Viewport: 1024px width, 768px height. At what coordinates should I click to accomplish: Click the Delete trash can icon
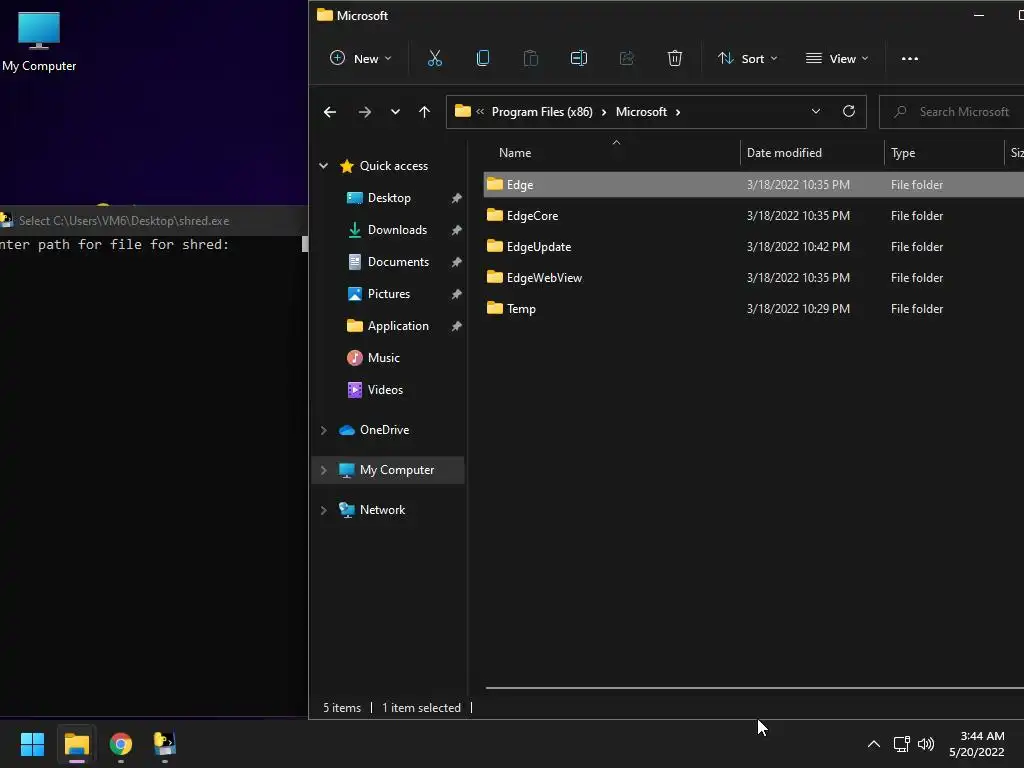[675, 59]
